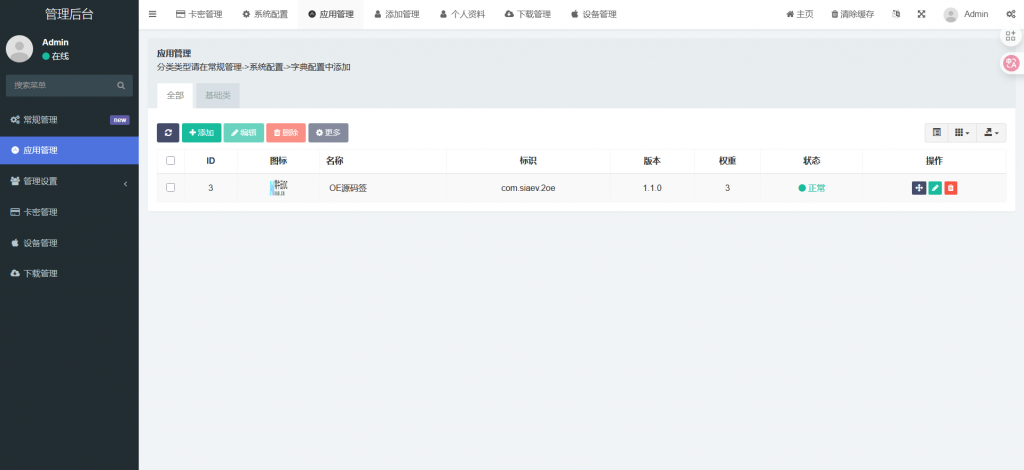
Task: Click the 搜索菜单 search input field
Action: (x=62, y=85)
